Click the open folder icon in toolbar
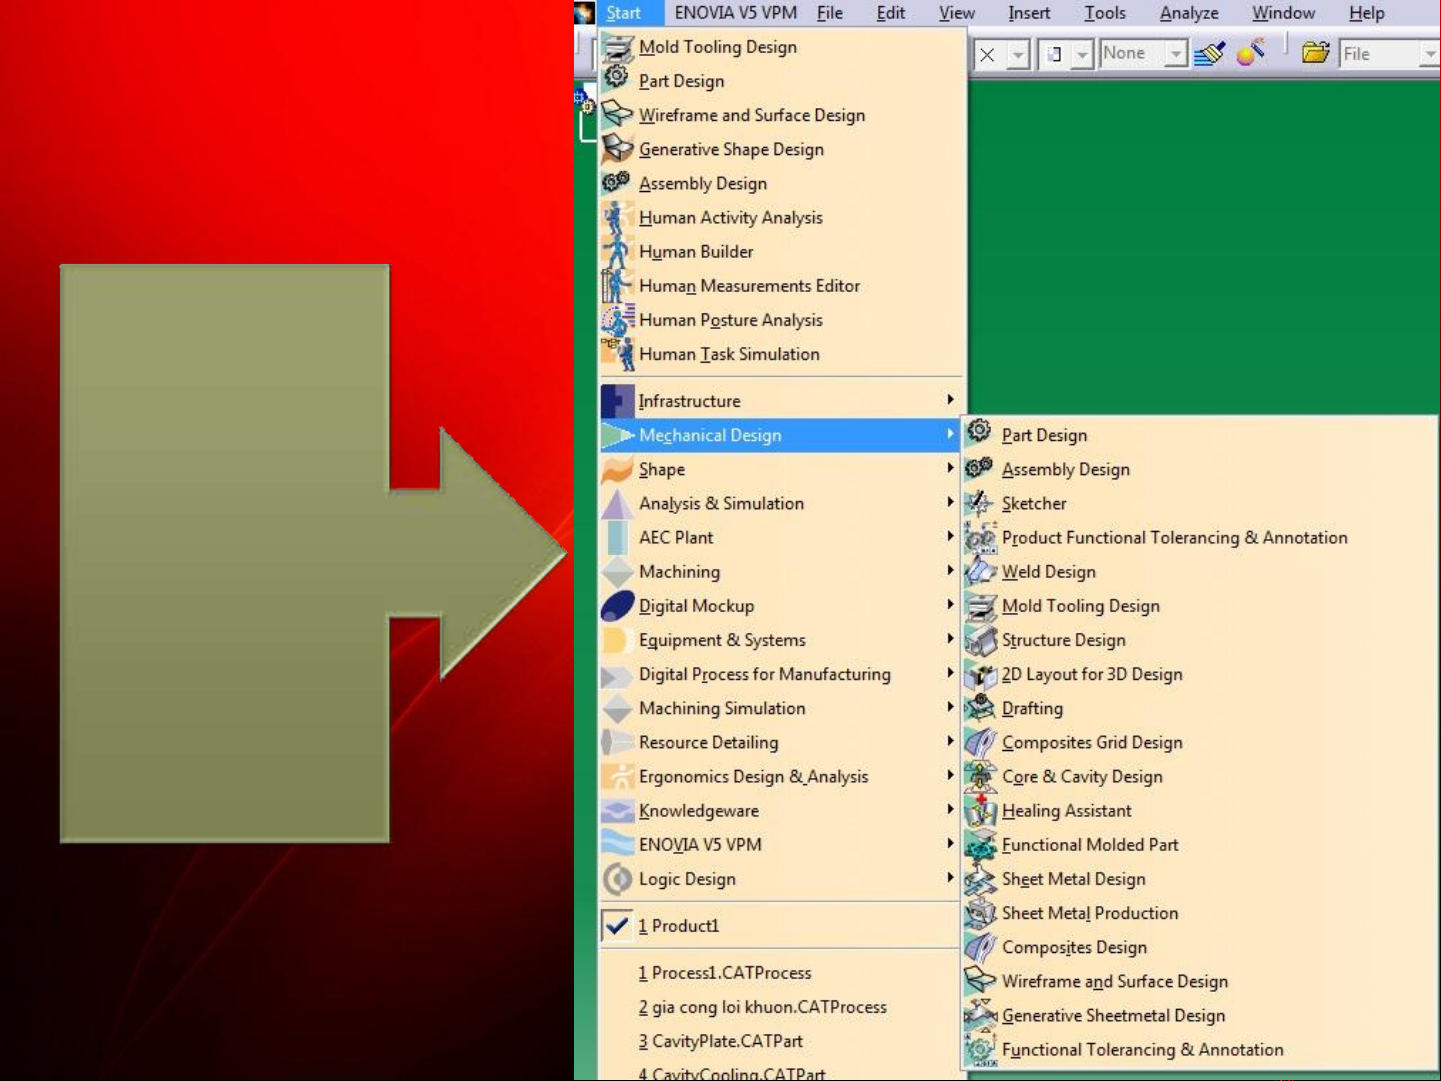1441x1081 pixels. [x=1316, y=53]
